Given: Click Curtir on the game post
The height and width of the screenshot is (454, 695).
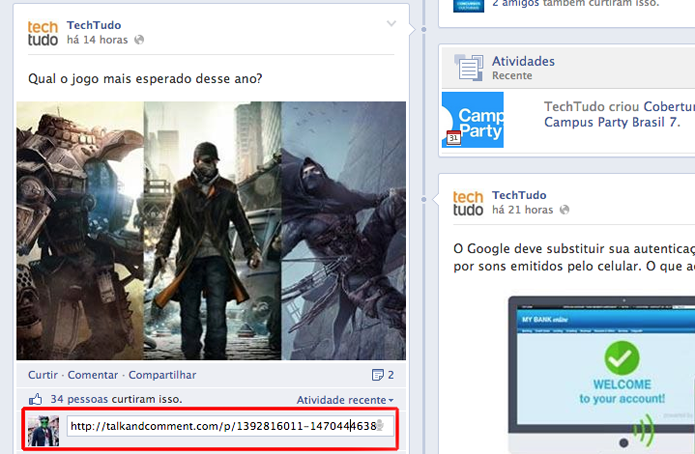Looking at the screenshot, I should 43,375.
